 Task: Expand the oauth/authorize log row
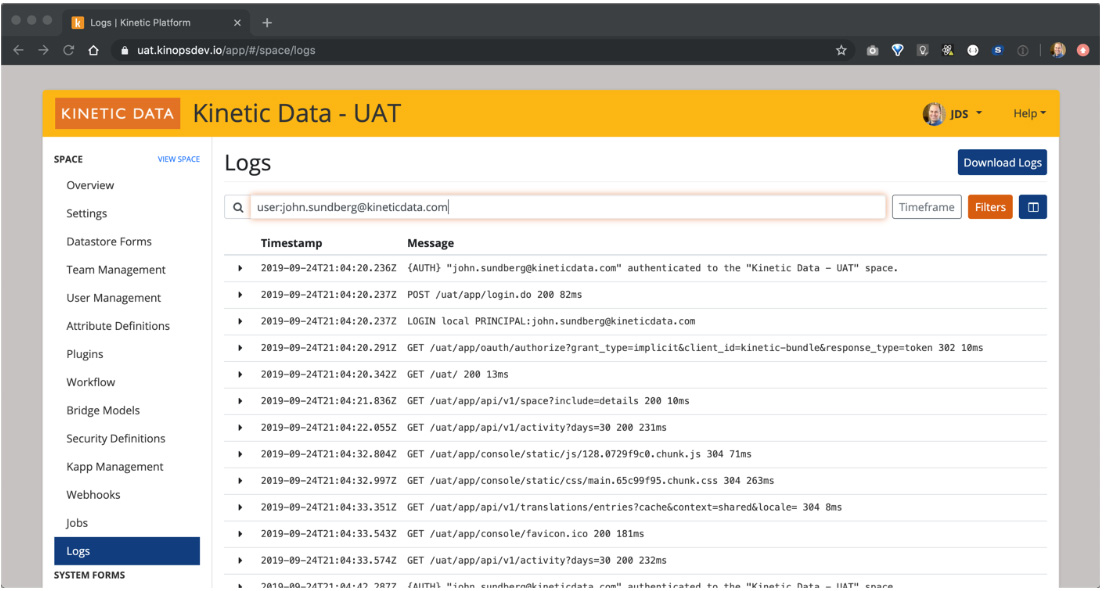point(240,348)
